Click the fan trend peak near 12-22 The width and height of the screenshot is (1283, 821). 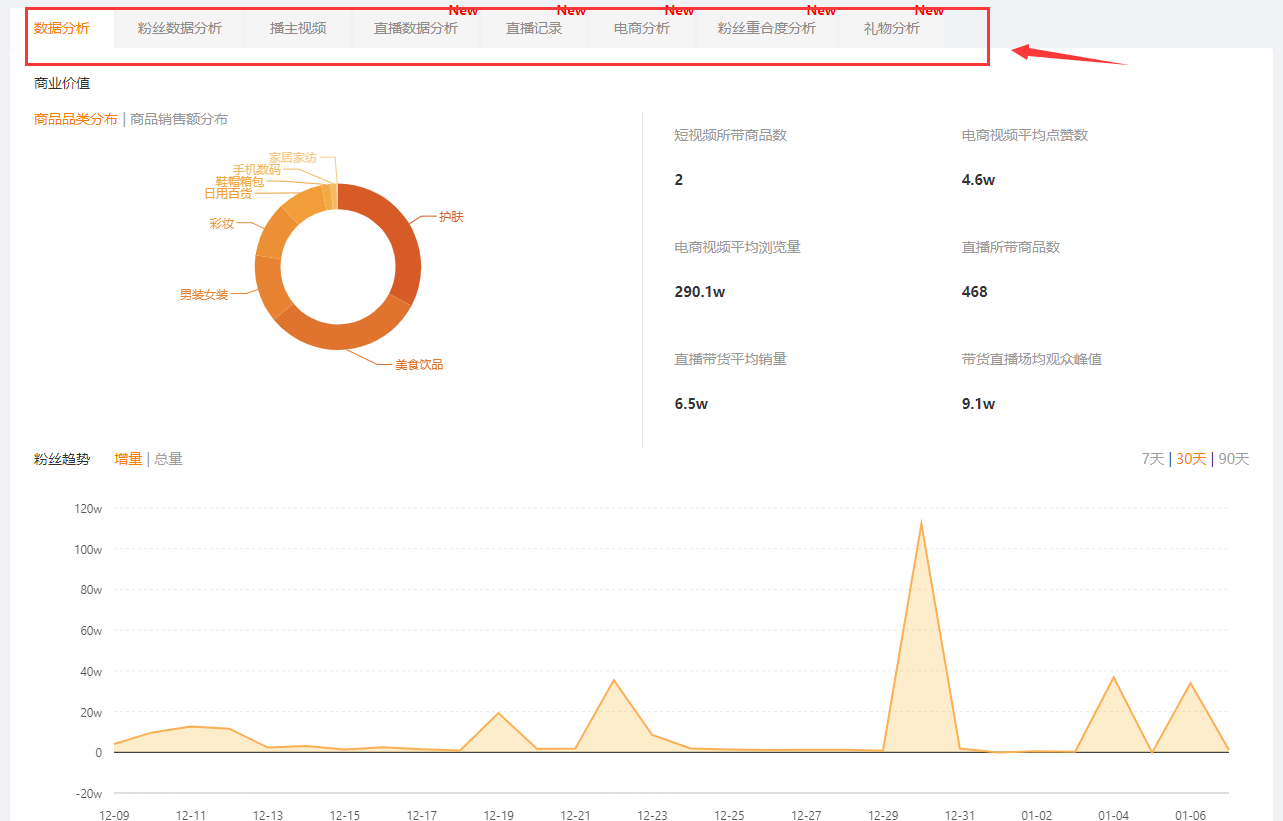[x=614, y=680]
